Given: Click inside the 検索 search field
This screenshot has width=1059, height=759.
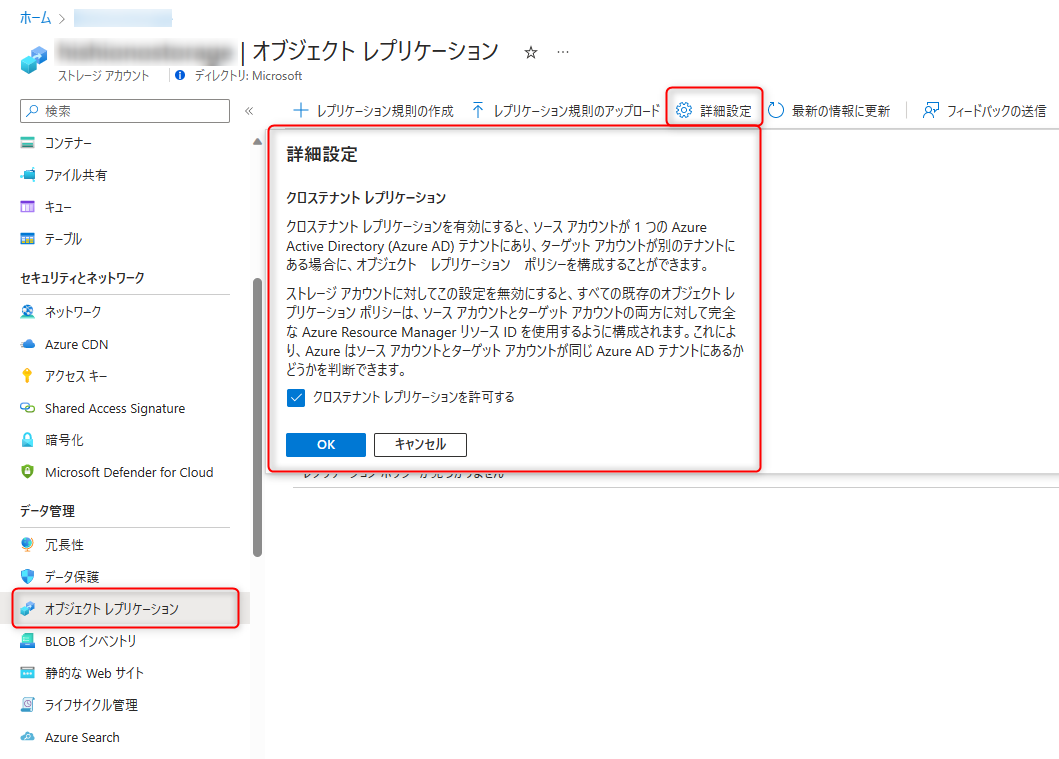Looking at the screenshot, I should (120, 111).
